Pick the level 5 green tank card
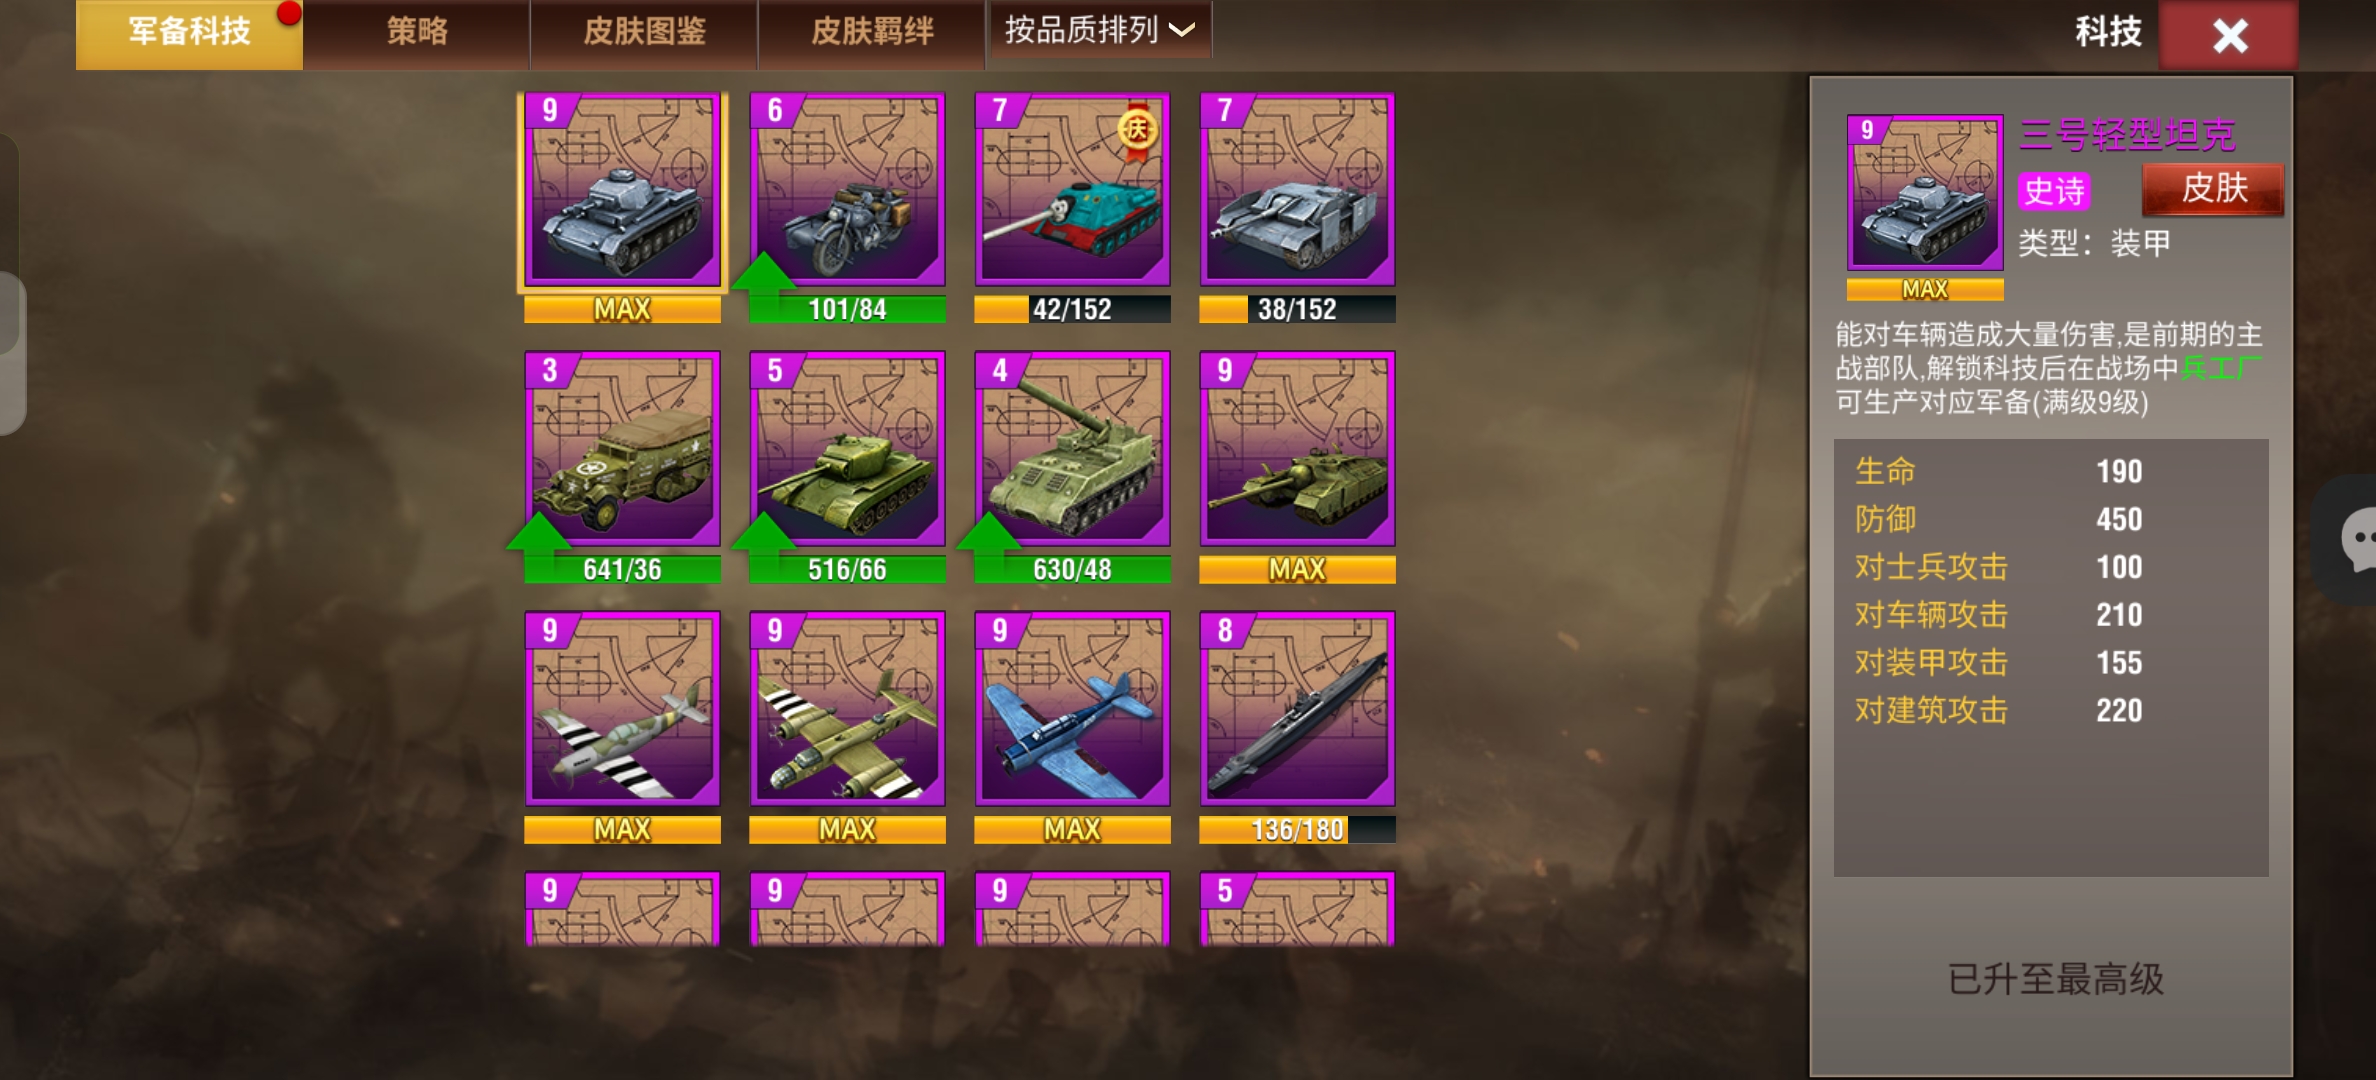The height and width of the screenshot is (1080, 2376). [847, 449]
